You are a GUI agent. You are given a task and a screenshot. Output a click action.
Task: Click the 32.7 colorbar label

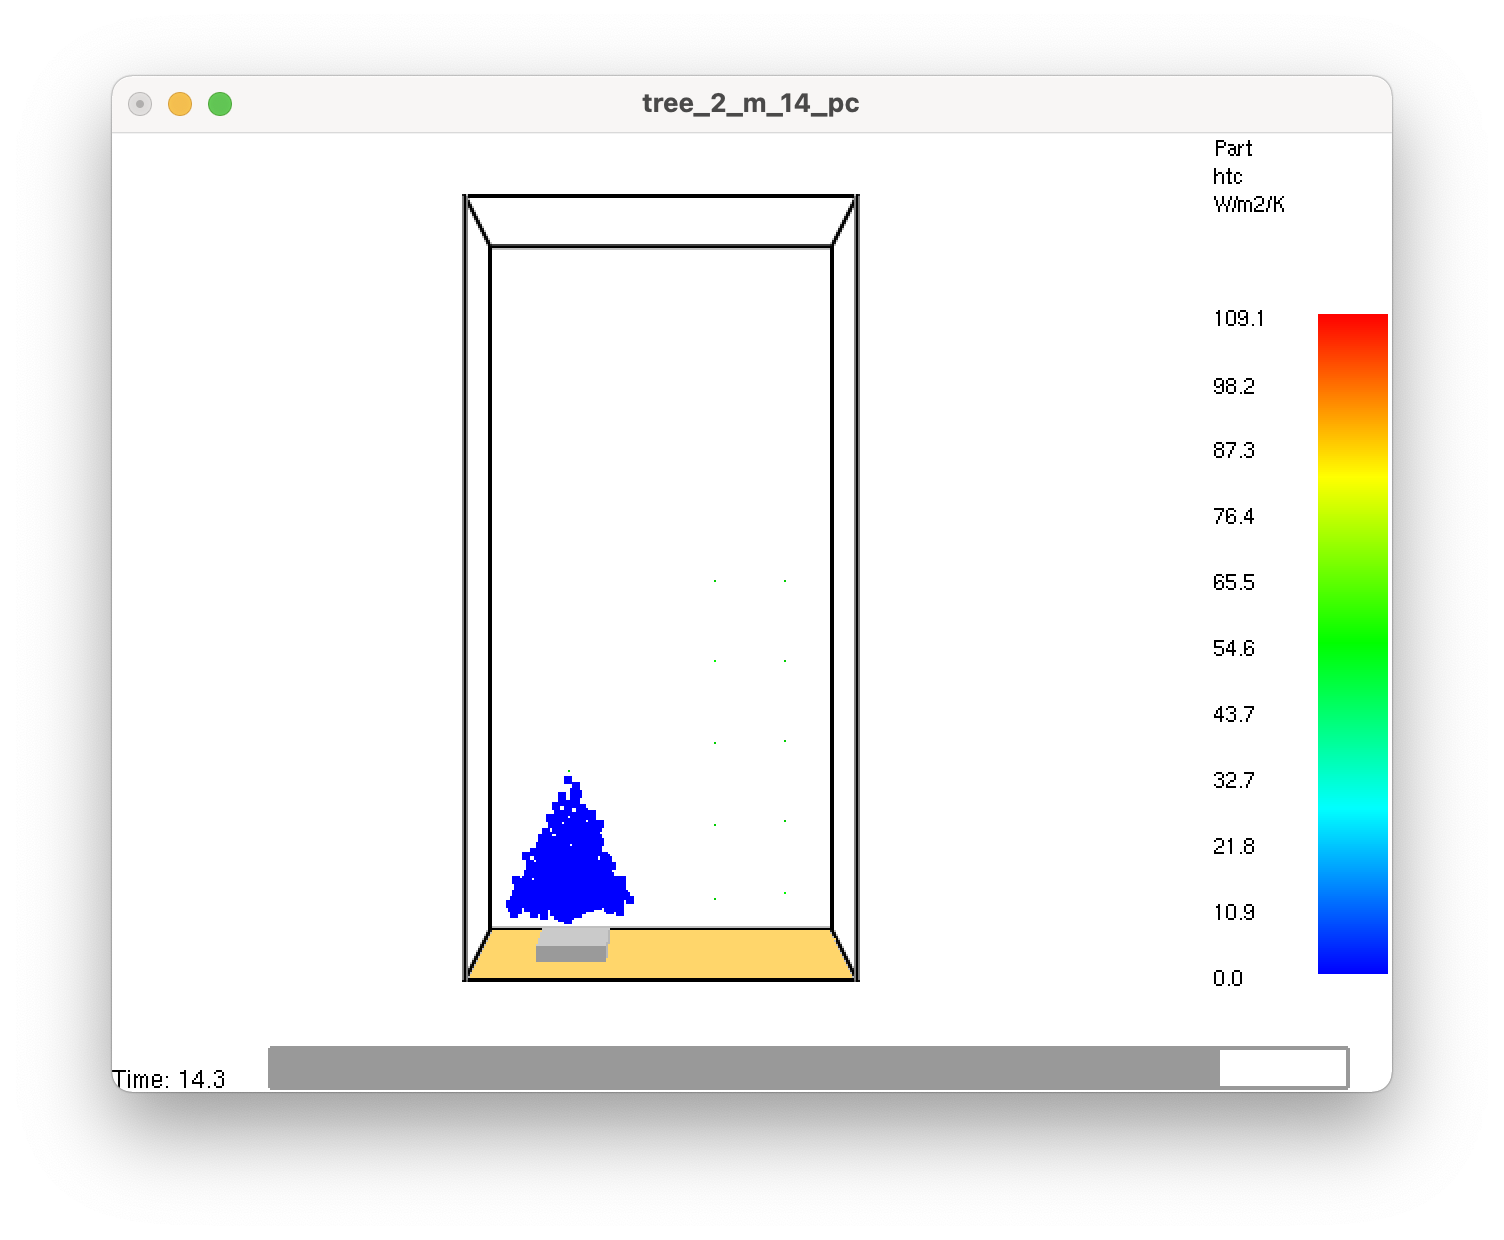[x=1233, y=781]
